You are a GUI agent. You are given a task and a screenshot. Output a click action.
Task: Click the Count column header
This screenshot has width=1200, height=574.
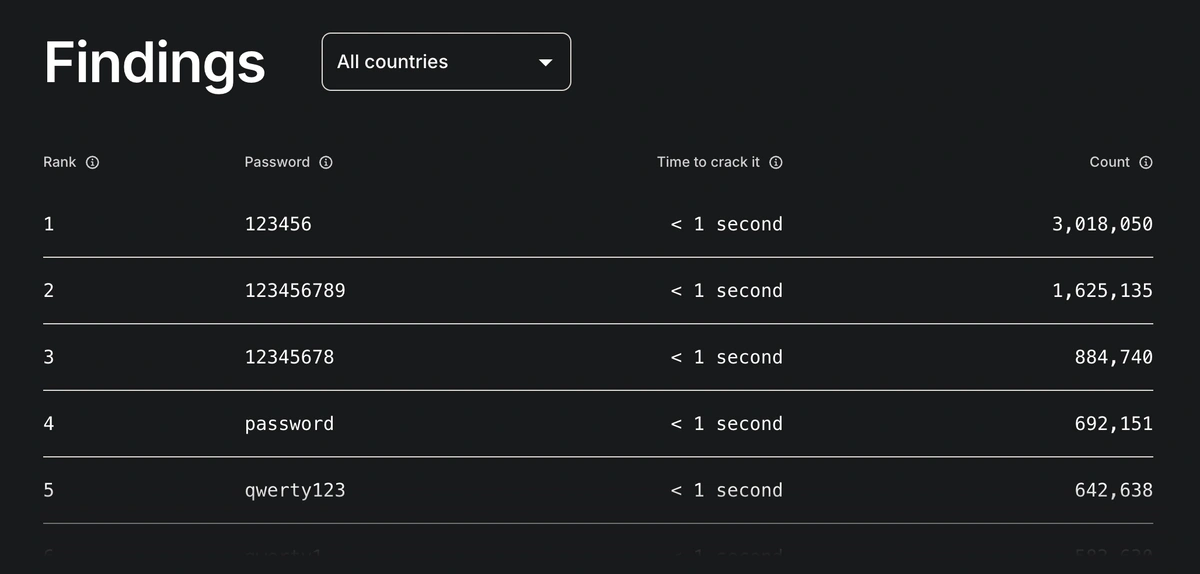click(x=1110, y=162)
